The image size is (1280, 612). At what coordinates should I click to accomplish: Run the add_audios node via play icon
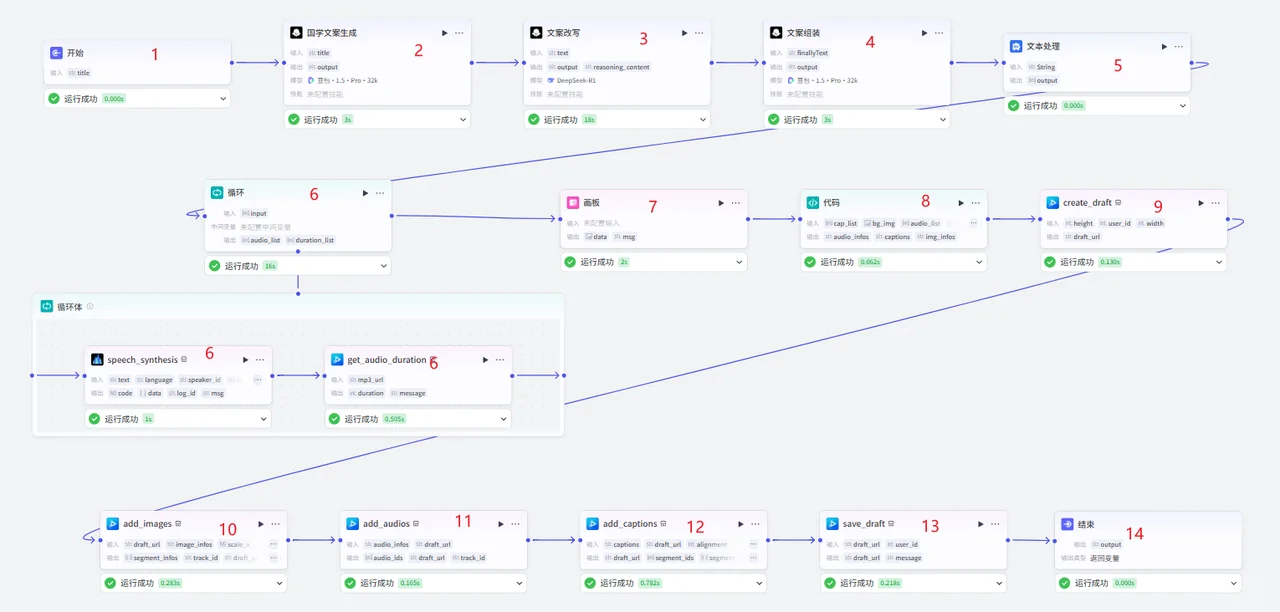501,523
